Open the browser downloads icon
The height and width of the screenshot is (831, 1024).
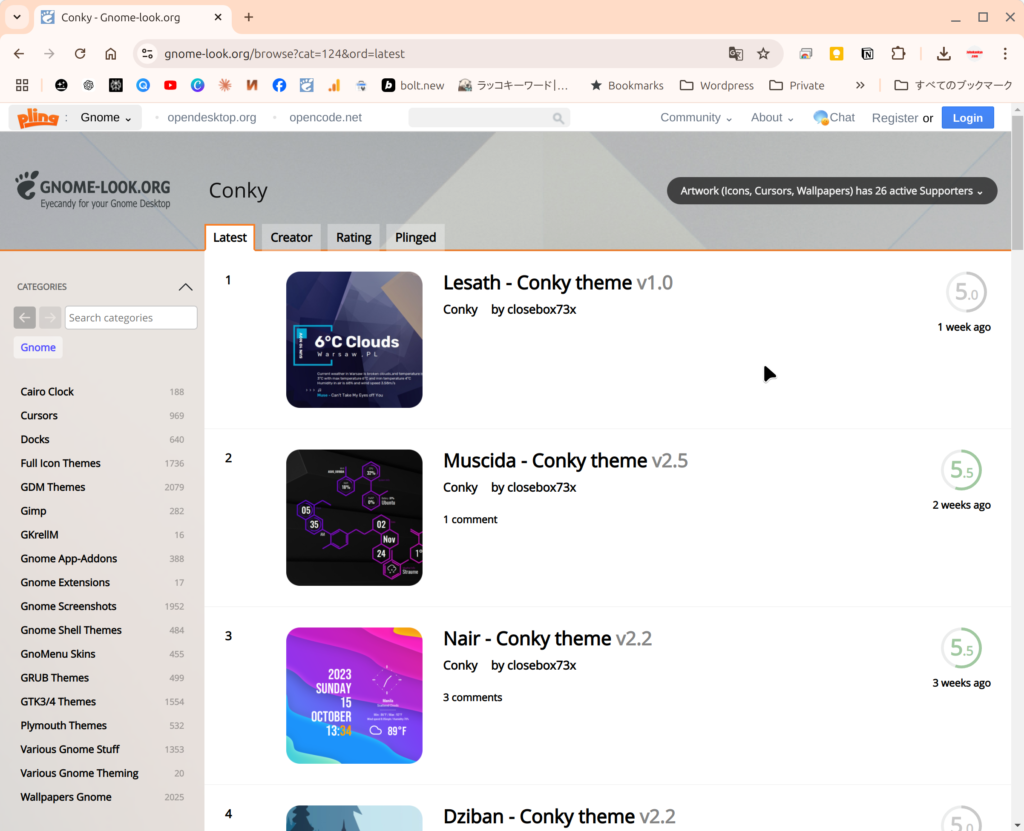point(943,54)
